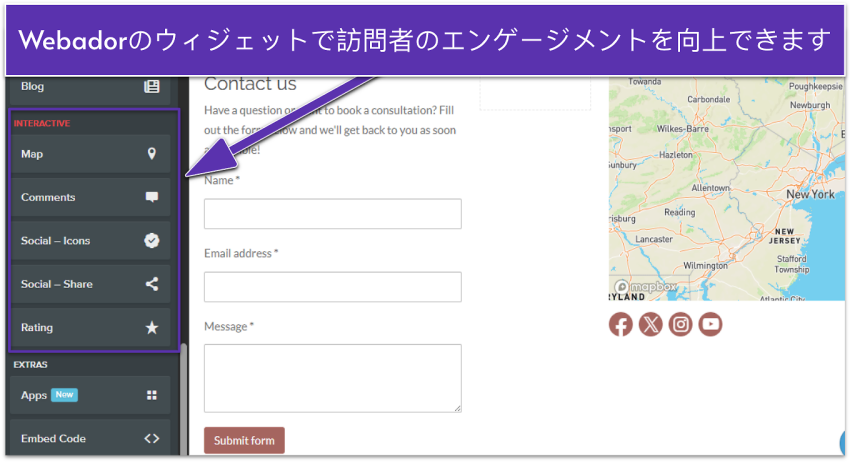Click the mapbox logo on map

645,287
